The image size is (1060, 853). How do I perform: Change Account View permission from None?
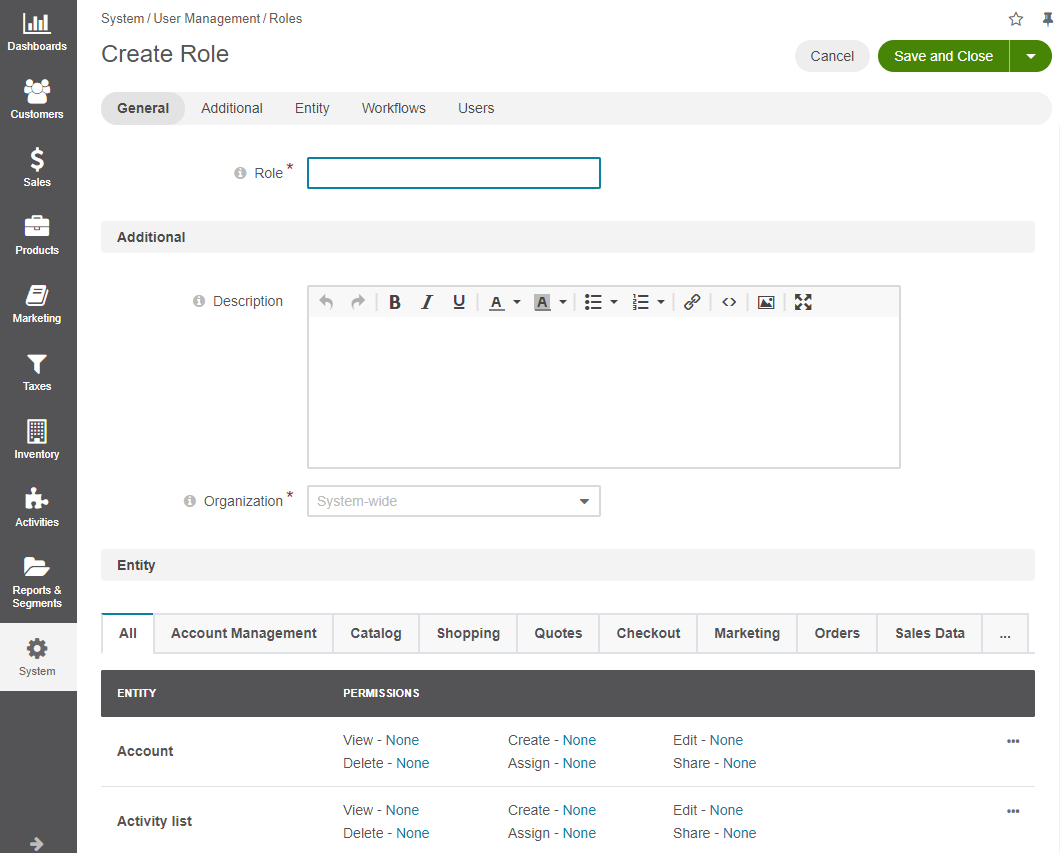tap(402, 740)
